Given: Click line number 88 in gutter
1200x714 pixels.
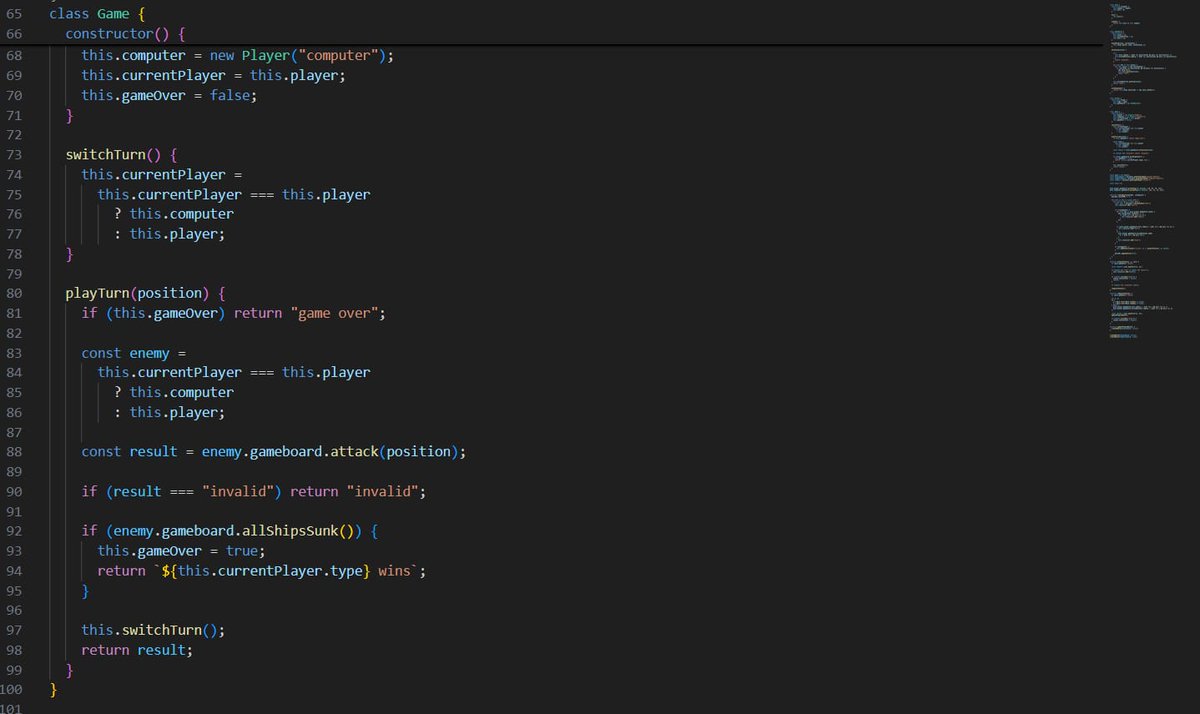Looking at the screenshot, I should (14, 451).
